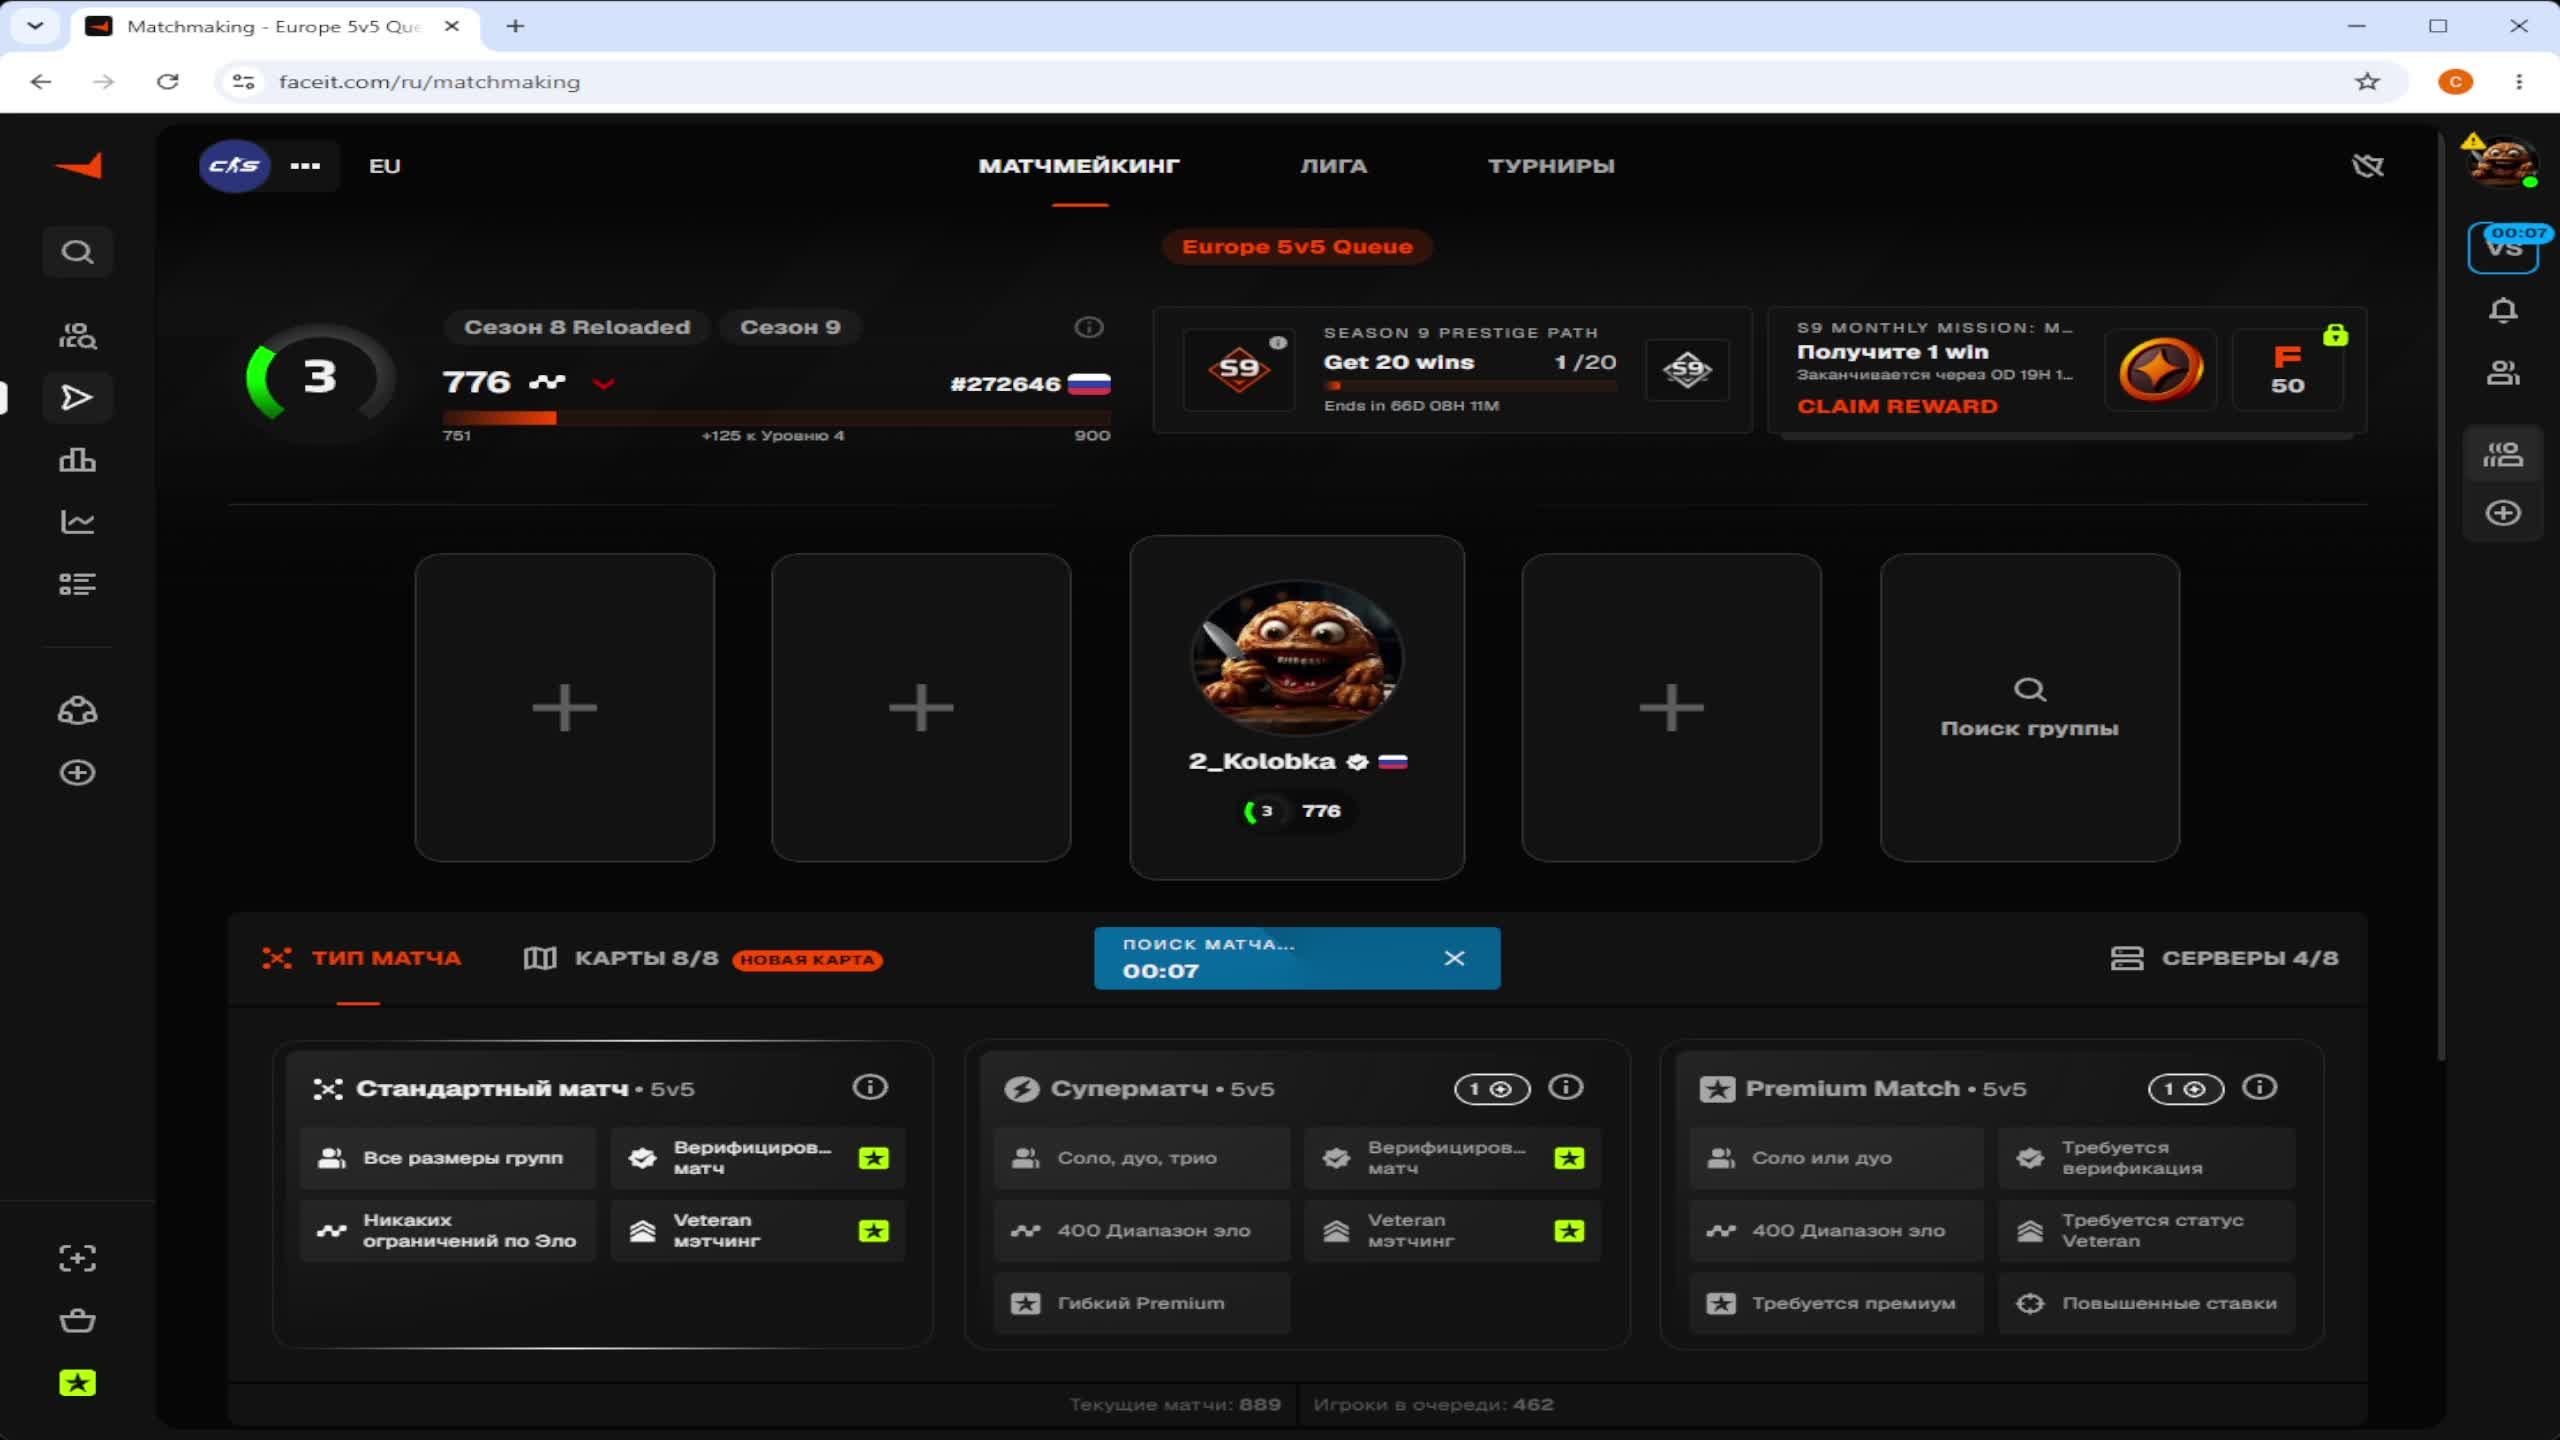Screen dimensions: 2560x1440
Task: Click the Get 20 wins progress bar
Action: (x=1470, y=385)
